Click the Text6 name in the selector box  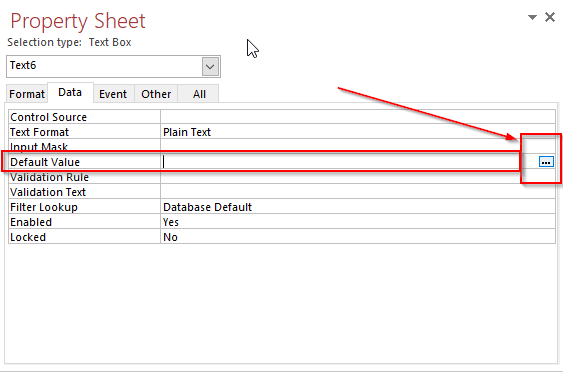tap(23, 65)
